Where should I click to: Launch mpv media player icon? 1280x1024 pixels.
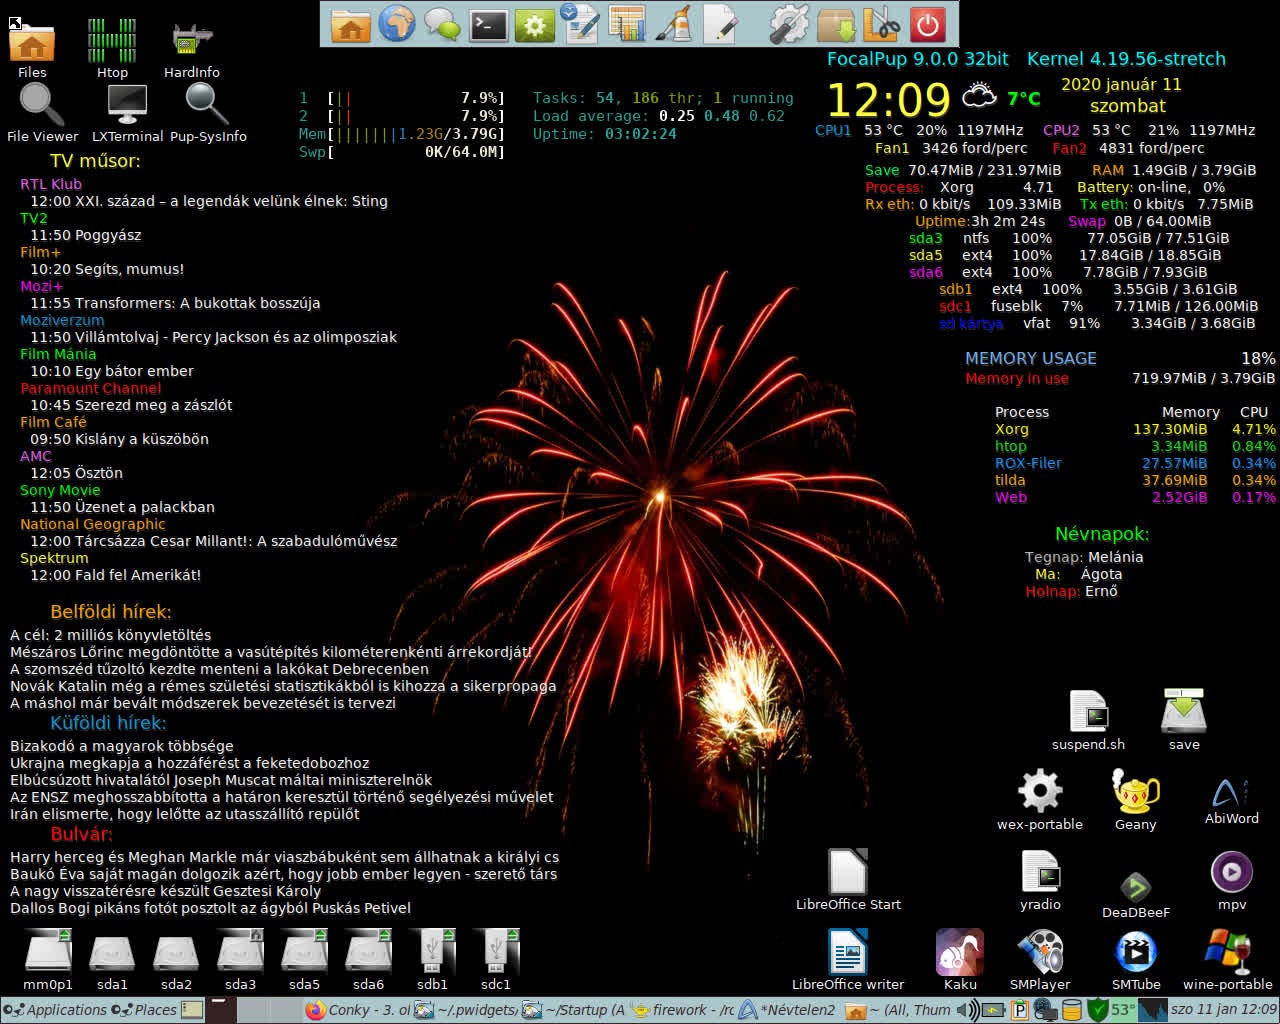(x=1232, y=880)
